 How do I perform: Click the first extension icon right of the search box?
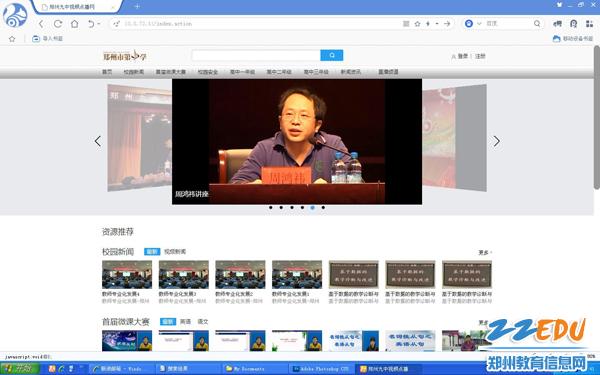tap(557, 24)
